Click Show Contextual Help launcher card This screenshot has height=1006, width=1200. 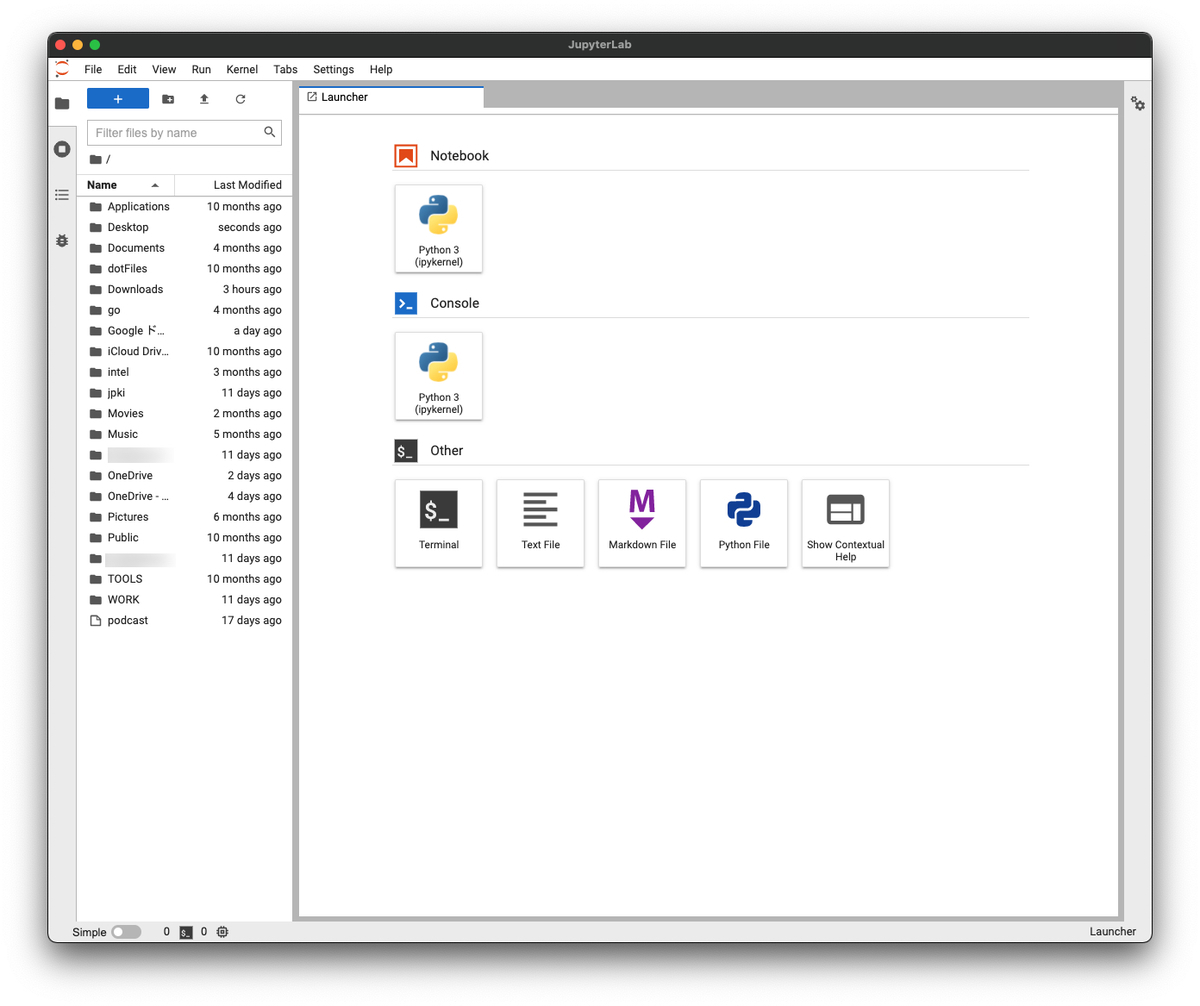tap(846, 523)
